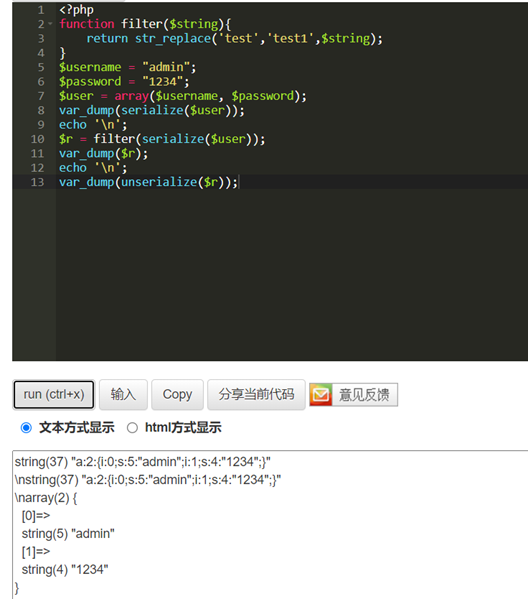Click the closing brace on line 4
This screenshot has height=599, width=528.
click(x=62, y=53)
